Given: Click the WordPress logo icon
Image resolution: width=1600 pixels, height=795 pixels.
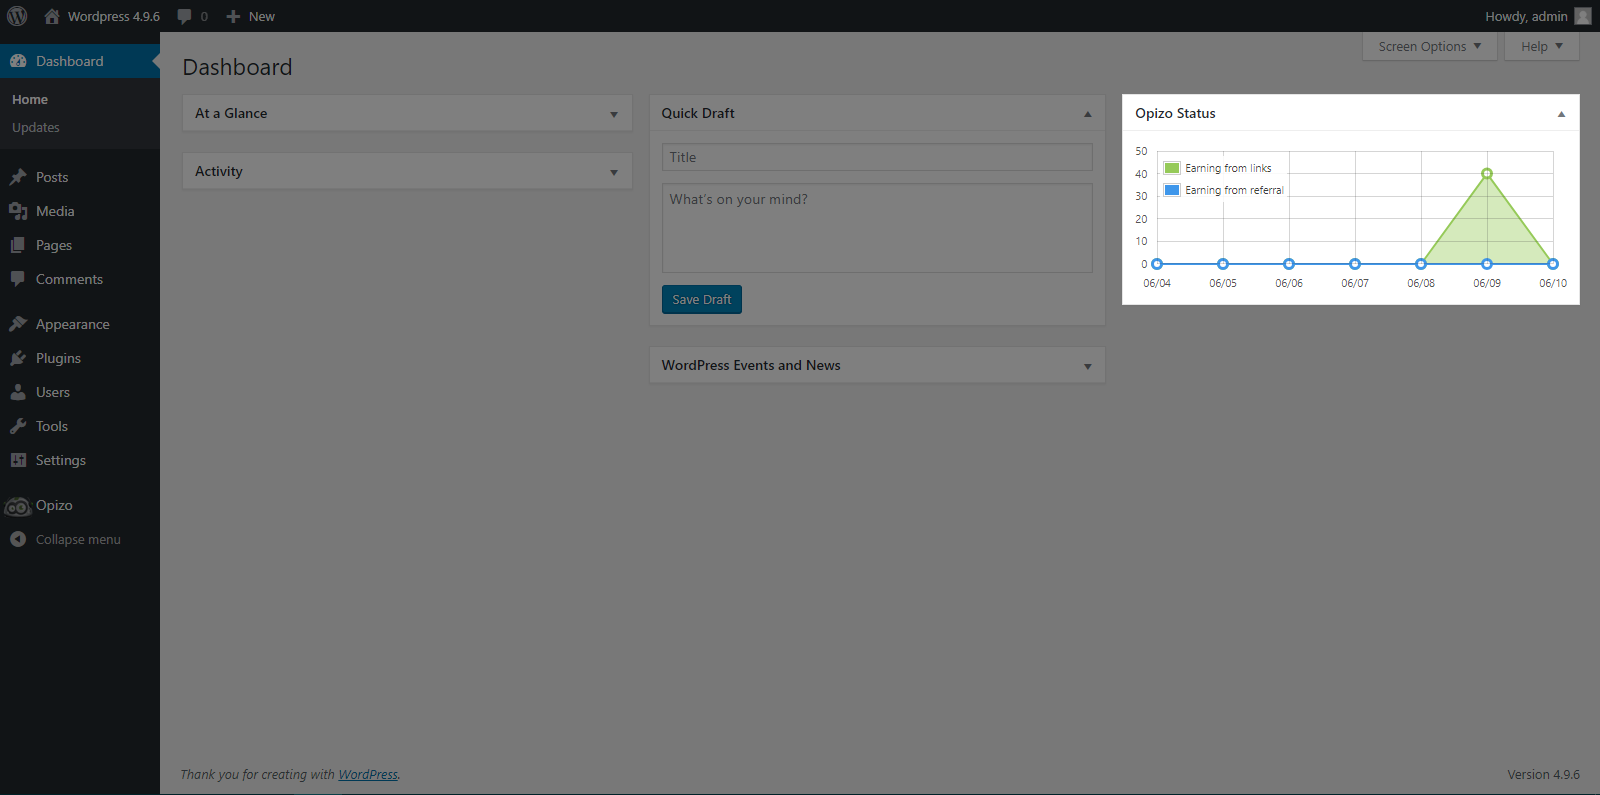Looking at the screenshot, I should tap(17, 16).
